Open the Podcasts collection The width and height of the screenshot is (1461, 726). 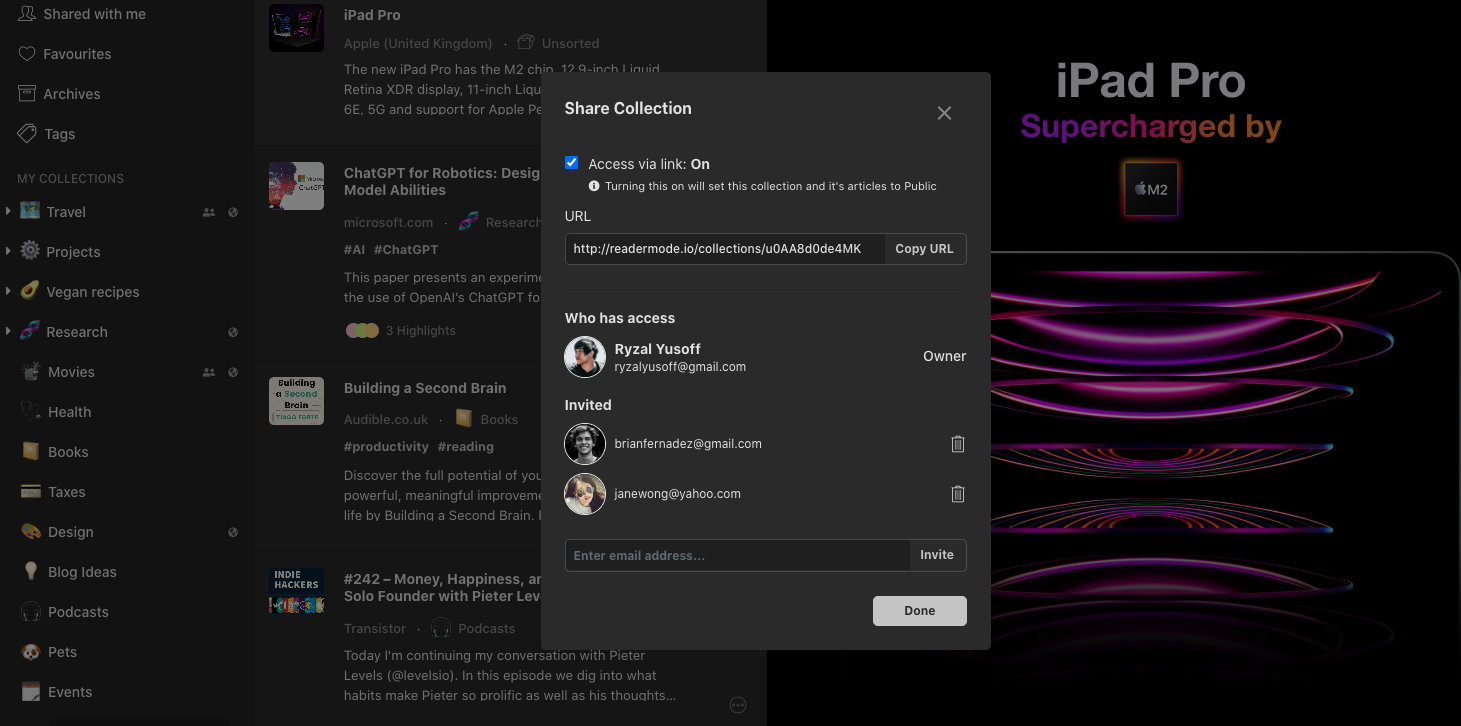(78, 612)
